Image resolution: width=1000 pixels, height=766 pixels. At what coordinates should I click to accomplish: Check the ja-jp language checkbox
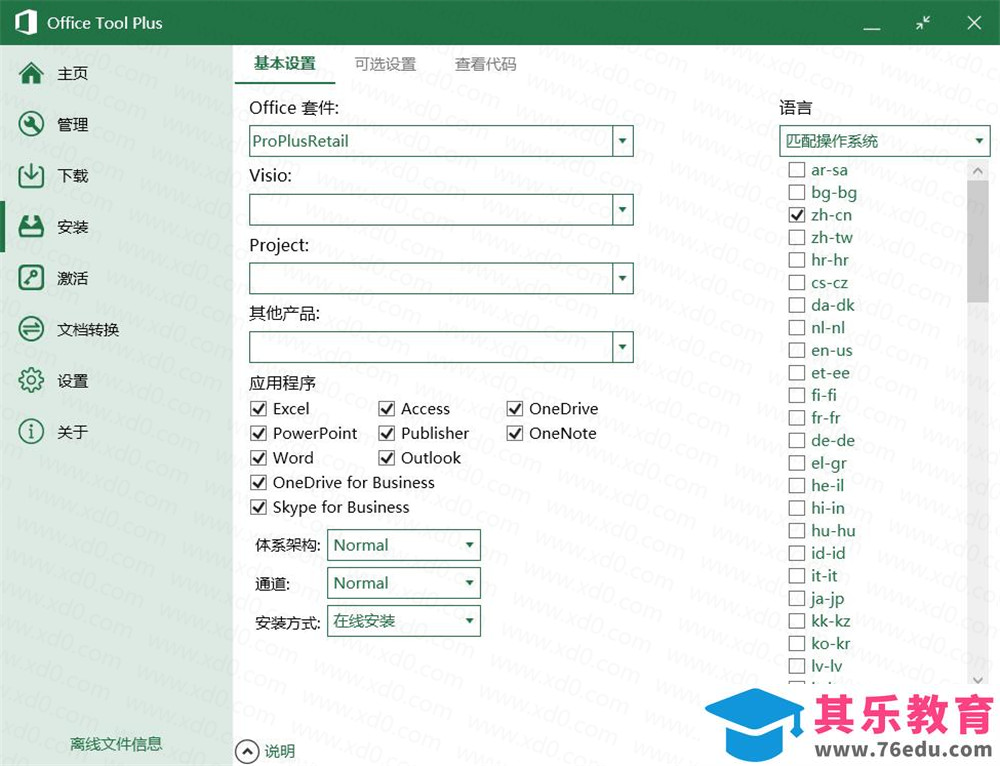pyautogui.click(x=797, y=598)
